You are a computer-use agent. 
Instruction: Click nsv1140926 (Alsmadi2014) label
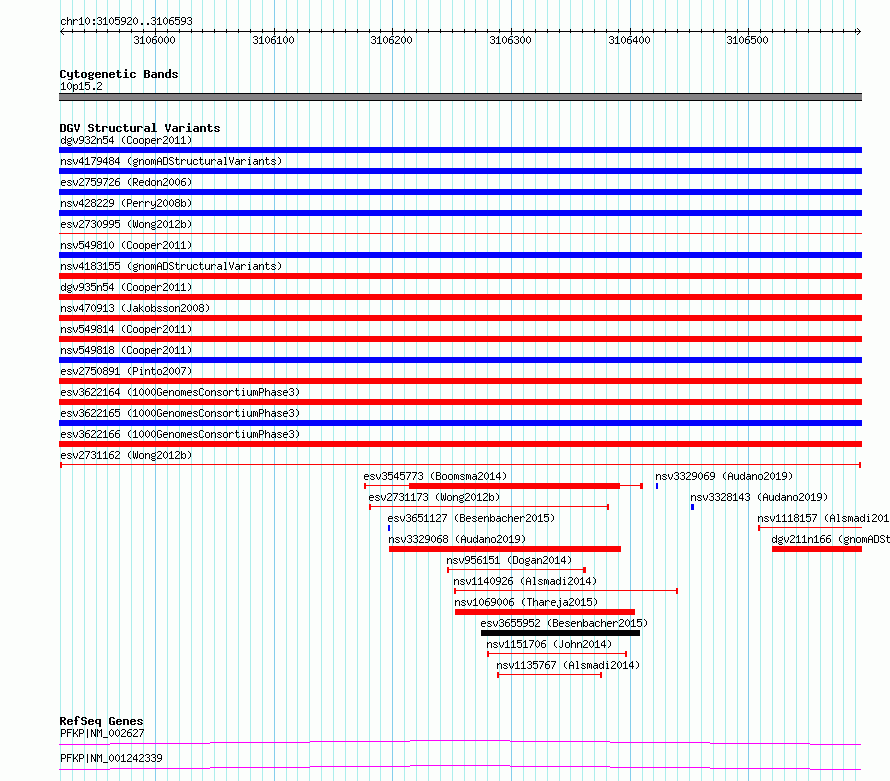pos(525,581)
